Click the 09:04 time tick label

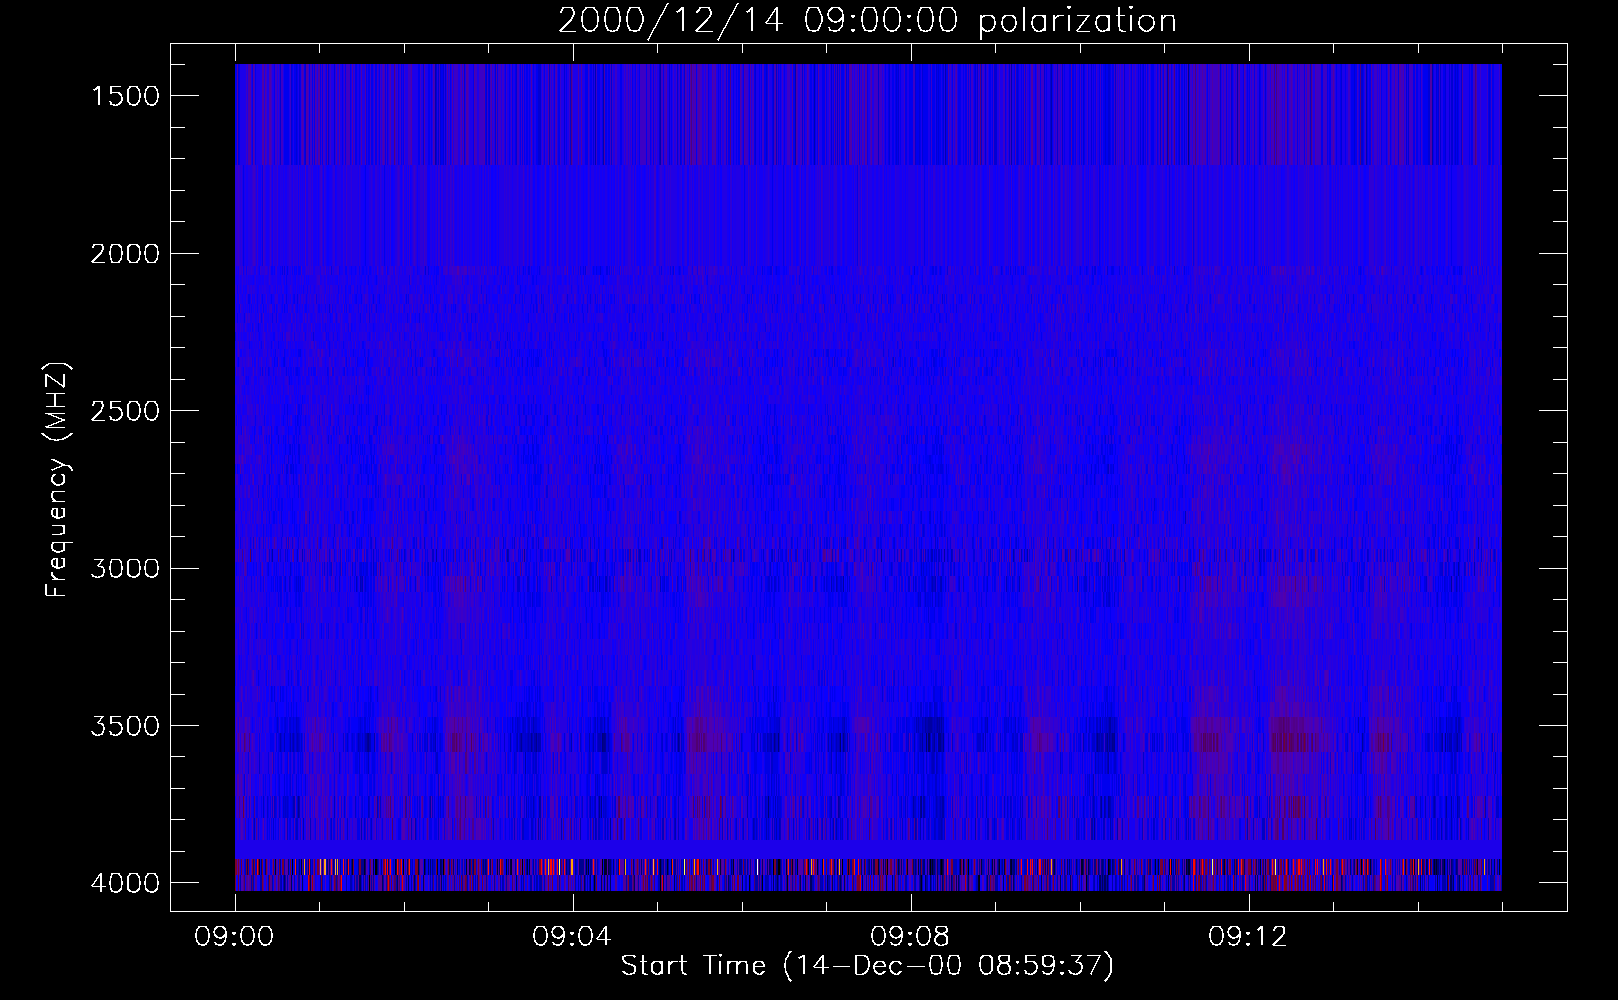click(573, 937)
